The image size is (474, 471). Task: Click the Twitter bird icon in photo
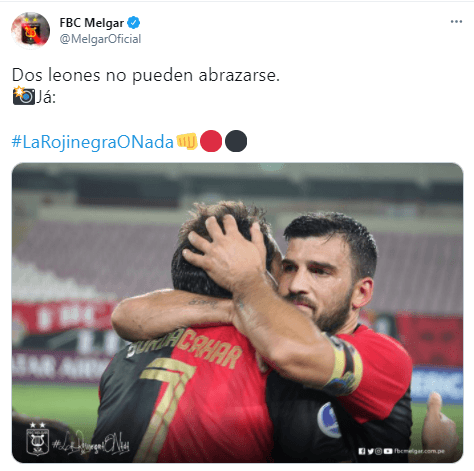tap(370, 451)
